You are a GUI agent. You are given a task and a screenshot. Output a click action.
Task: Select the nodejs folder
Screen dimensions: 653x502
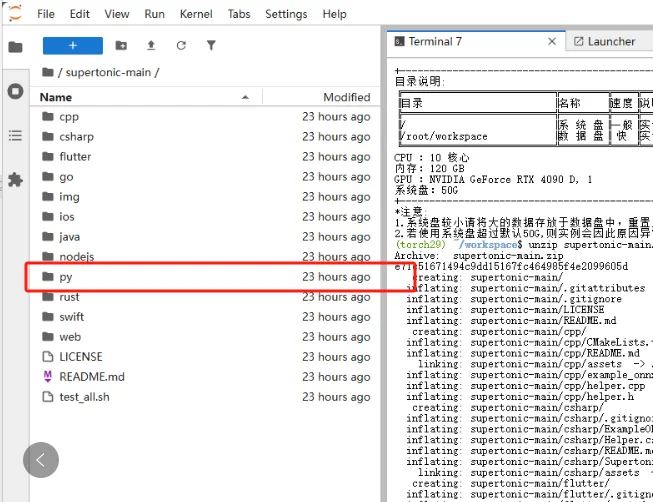(204, 257)
